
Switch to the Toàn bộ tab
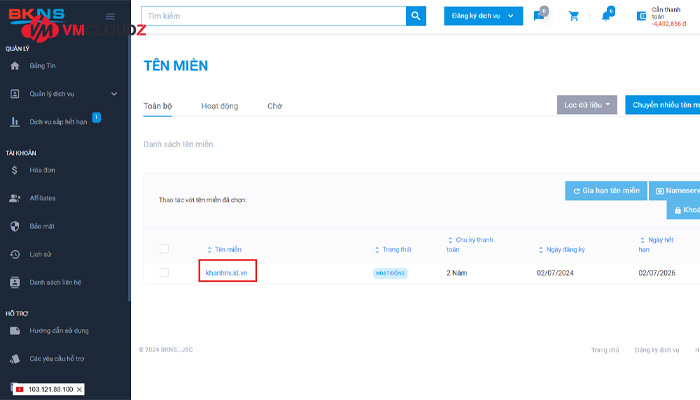tap(158, 106)
